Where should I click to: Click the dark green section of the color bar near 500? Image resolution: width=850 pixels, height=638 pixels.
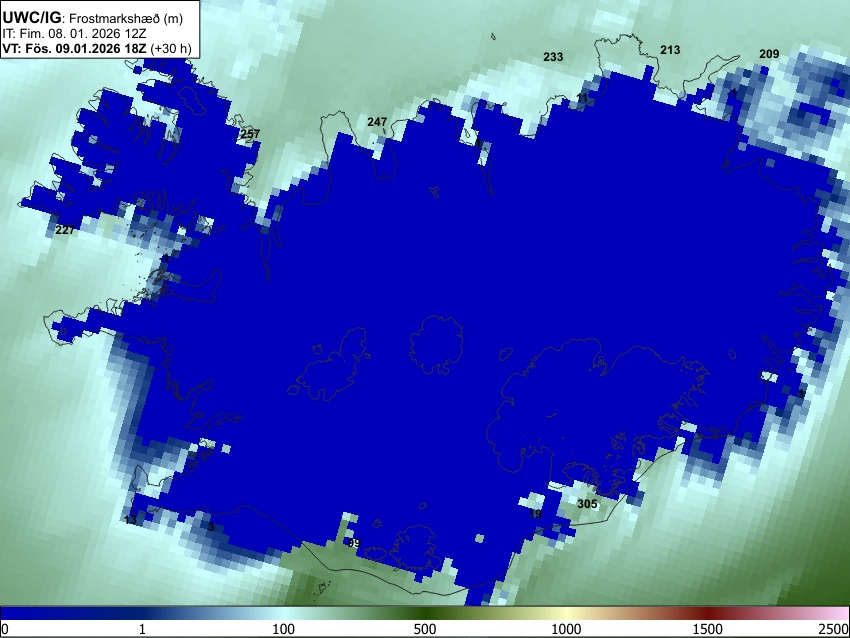coord(424,613)
